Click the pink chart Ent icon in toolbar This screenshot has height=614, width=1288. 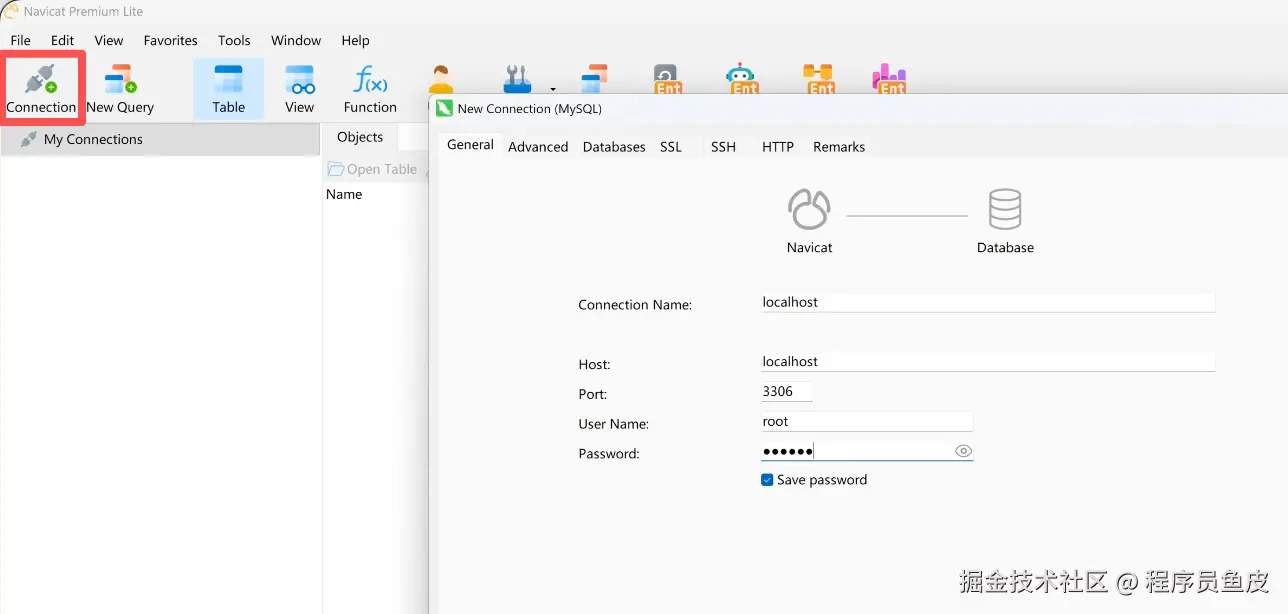(888, 79)
